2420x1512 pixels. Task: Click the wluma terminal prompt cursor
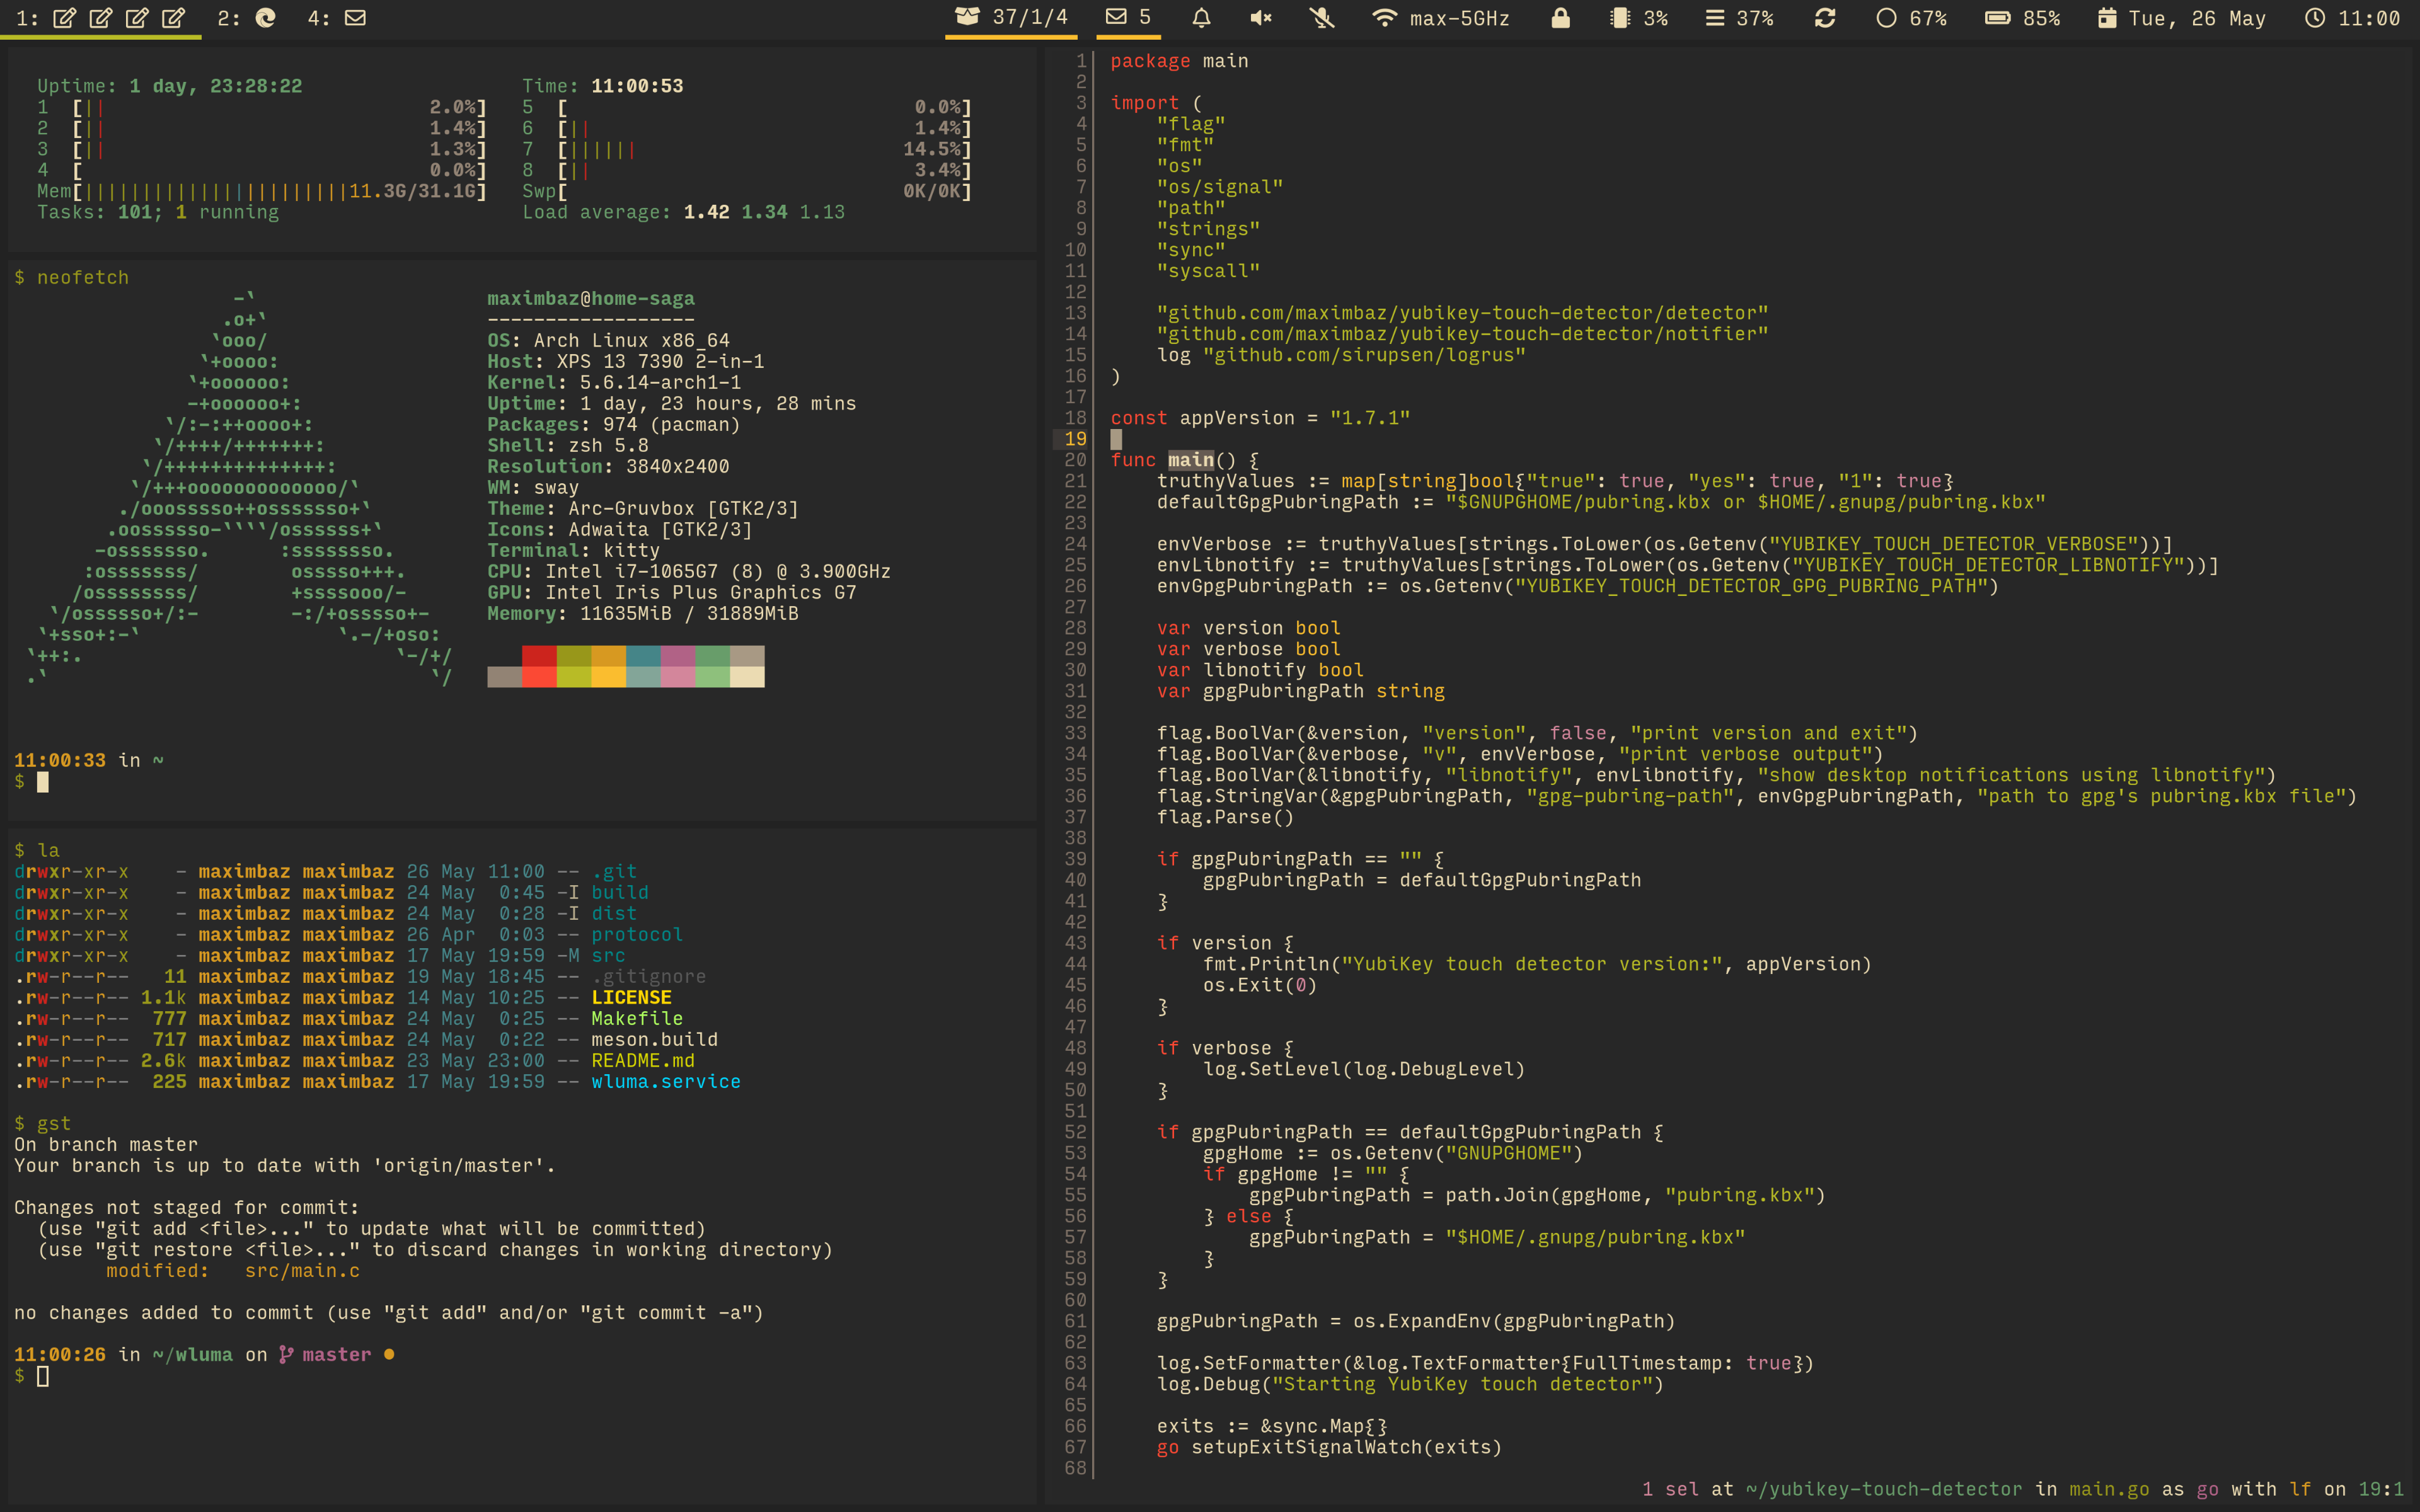coord(43,1376)
